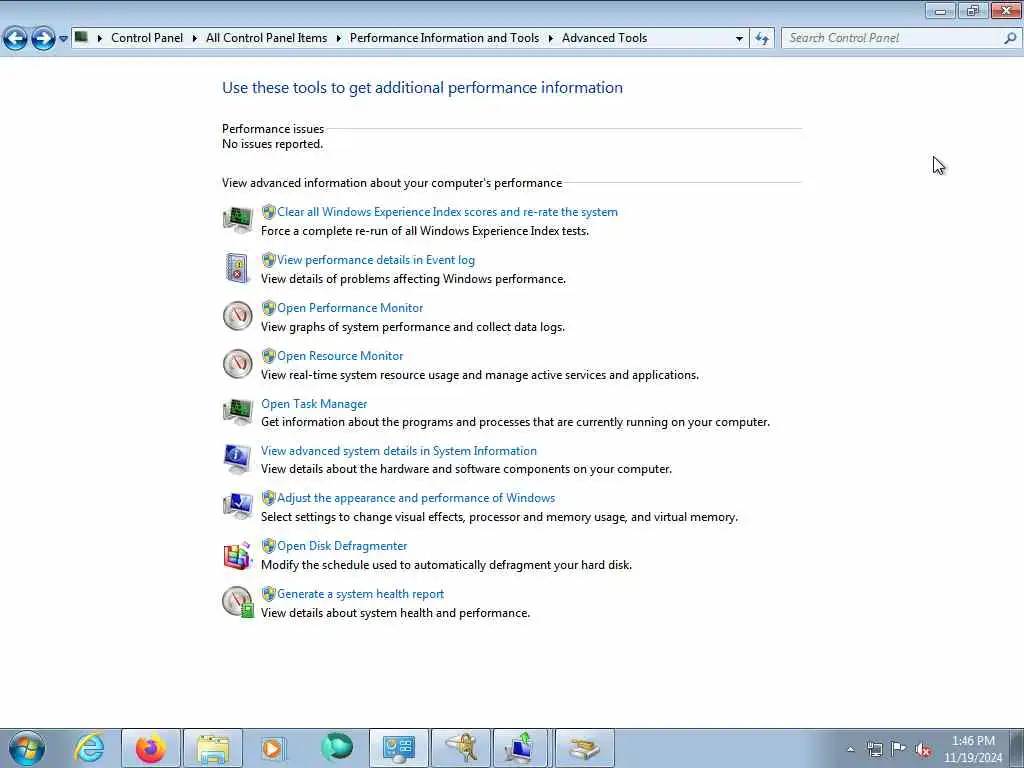Viewport: 1024px width, 768px height.
Task: Click Generate a system health report link
Action: [x=360, y=594]
